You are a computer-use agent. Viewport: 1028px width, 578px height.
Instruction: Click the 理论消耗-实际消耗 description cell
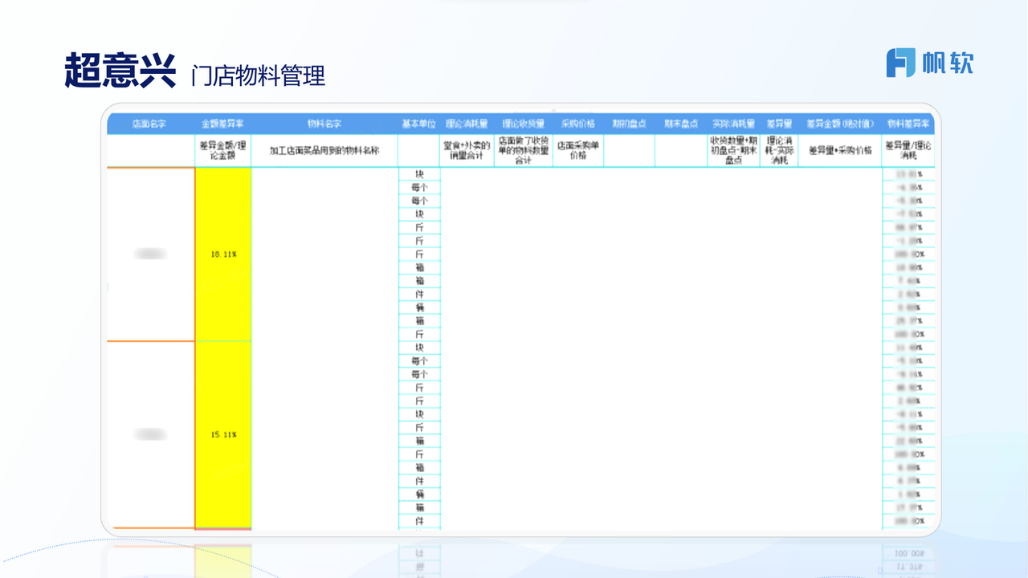click(779, 151)
